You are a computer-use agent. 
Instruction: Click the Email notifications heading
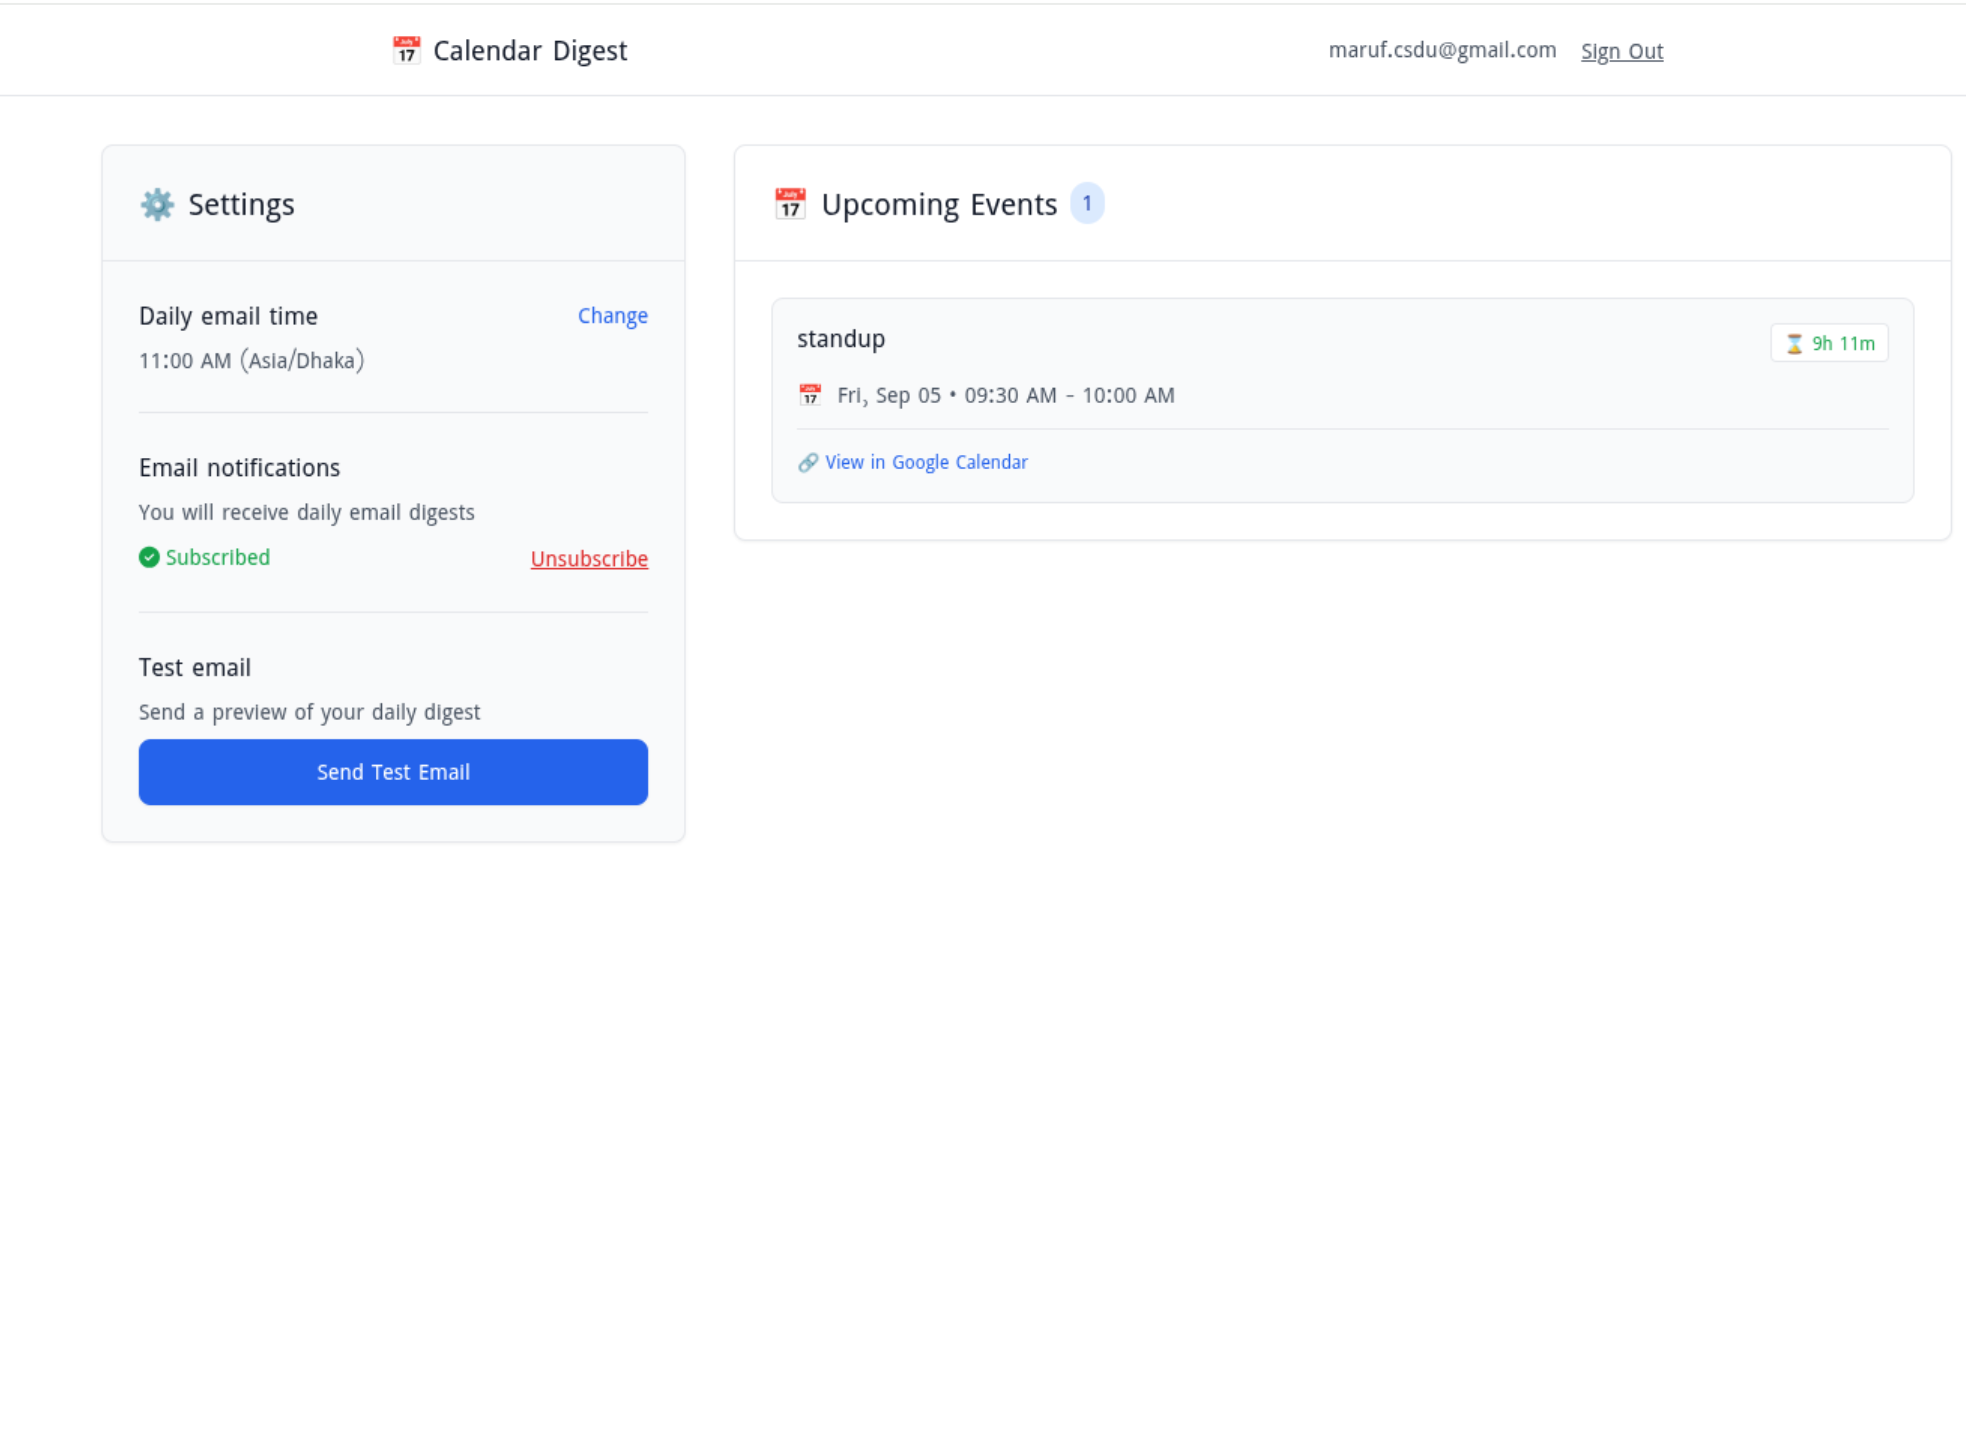coord(239,468)
